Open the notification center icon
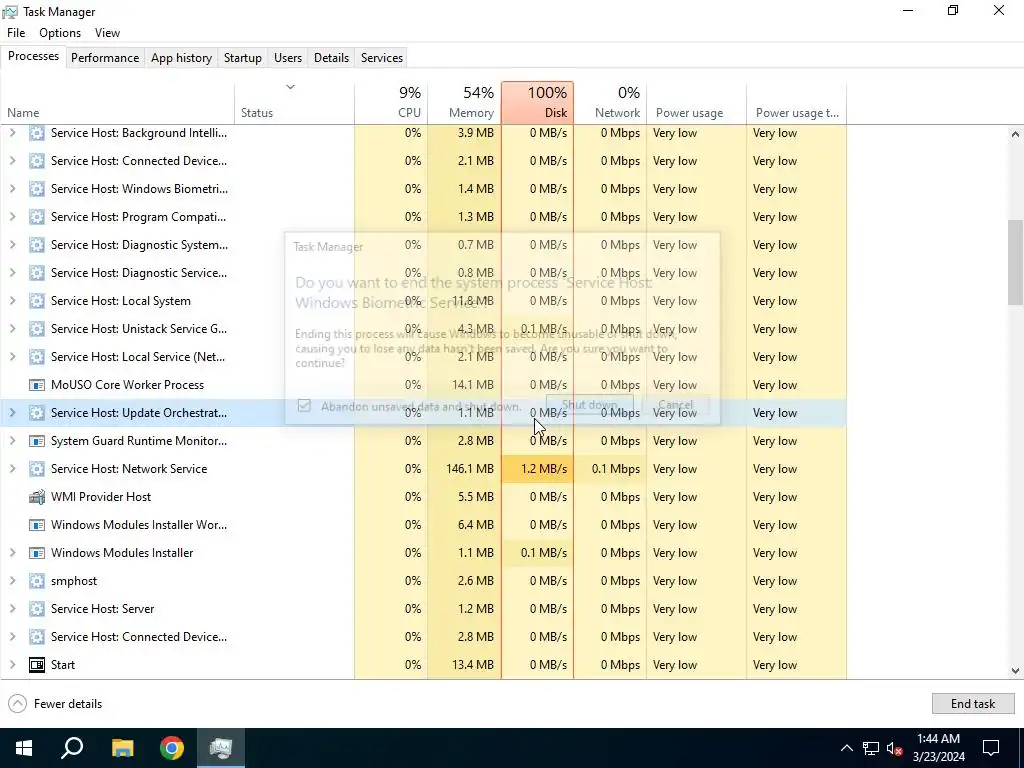The image size is (1024, 768). point(991,748)
